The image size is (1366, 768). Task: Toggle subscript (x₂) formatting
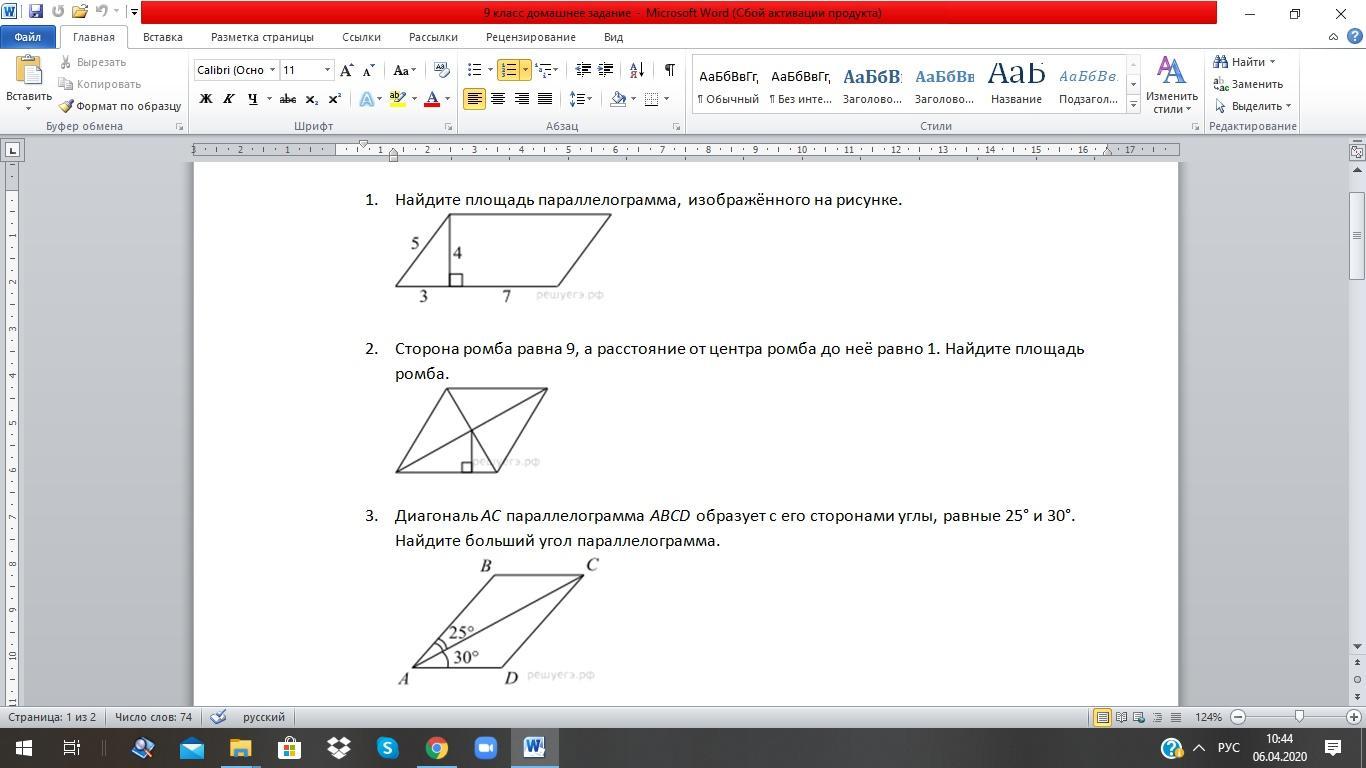(312, 99)
